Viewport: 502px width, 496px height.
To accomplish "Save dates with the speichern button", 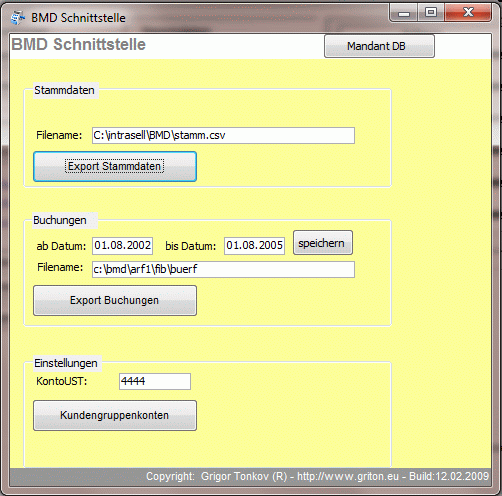I will (323, 243).
